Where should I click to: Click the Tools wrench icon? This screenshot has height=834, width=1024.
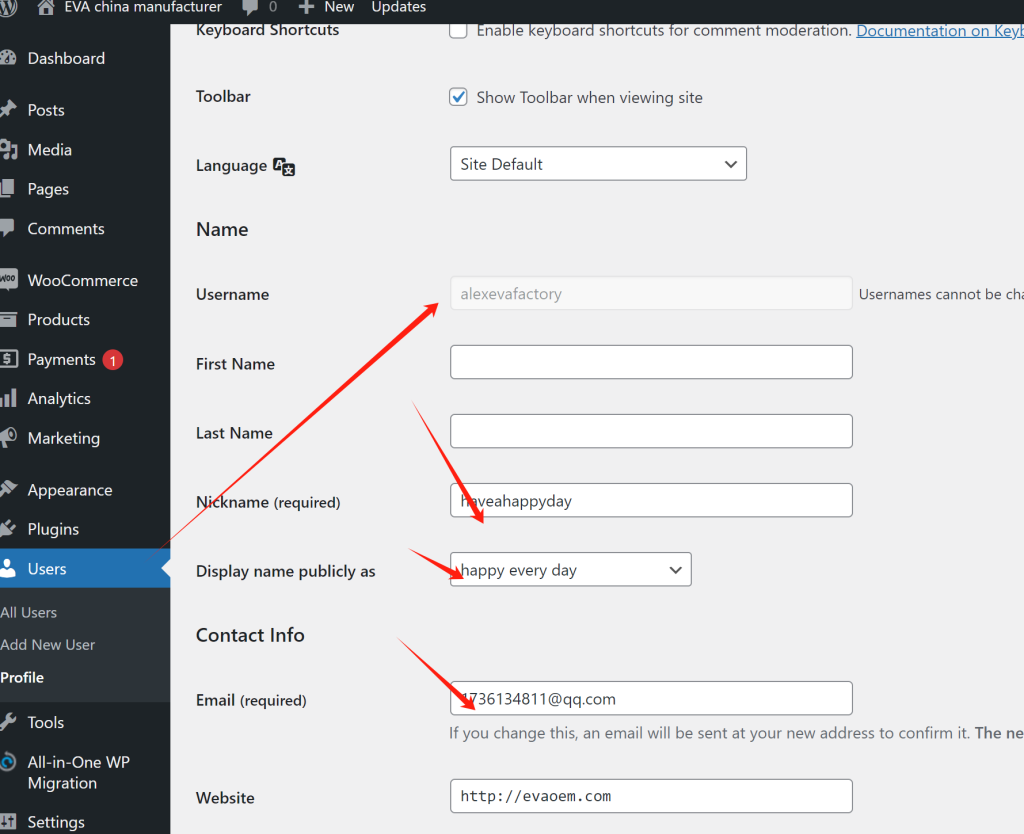point(8,722)
